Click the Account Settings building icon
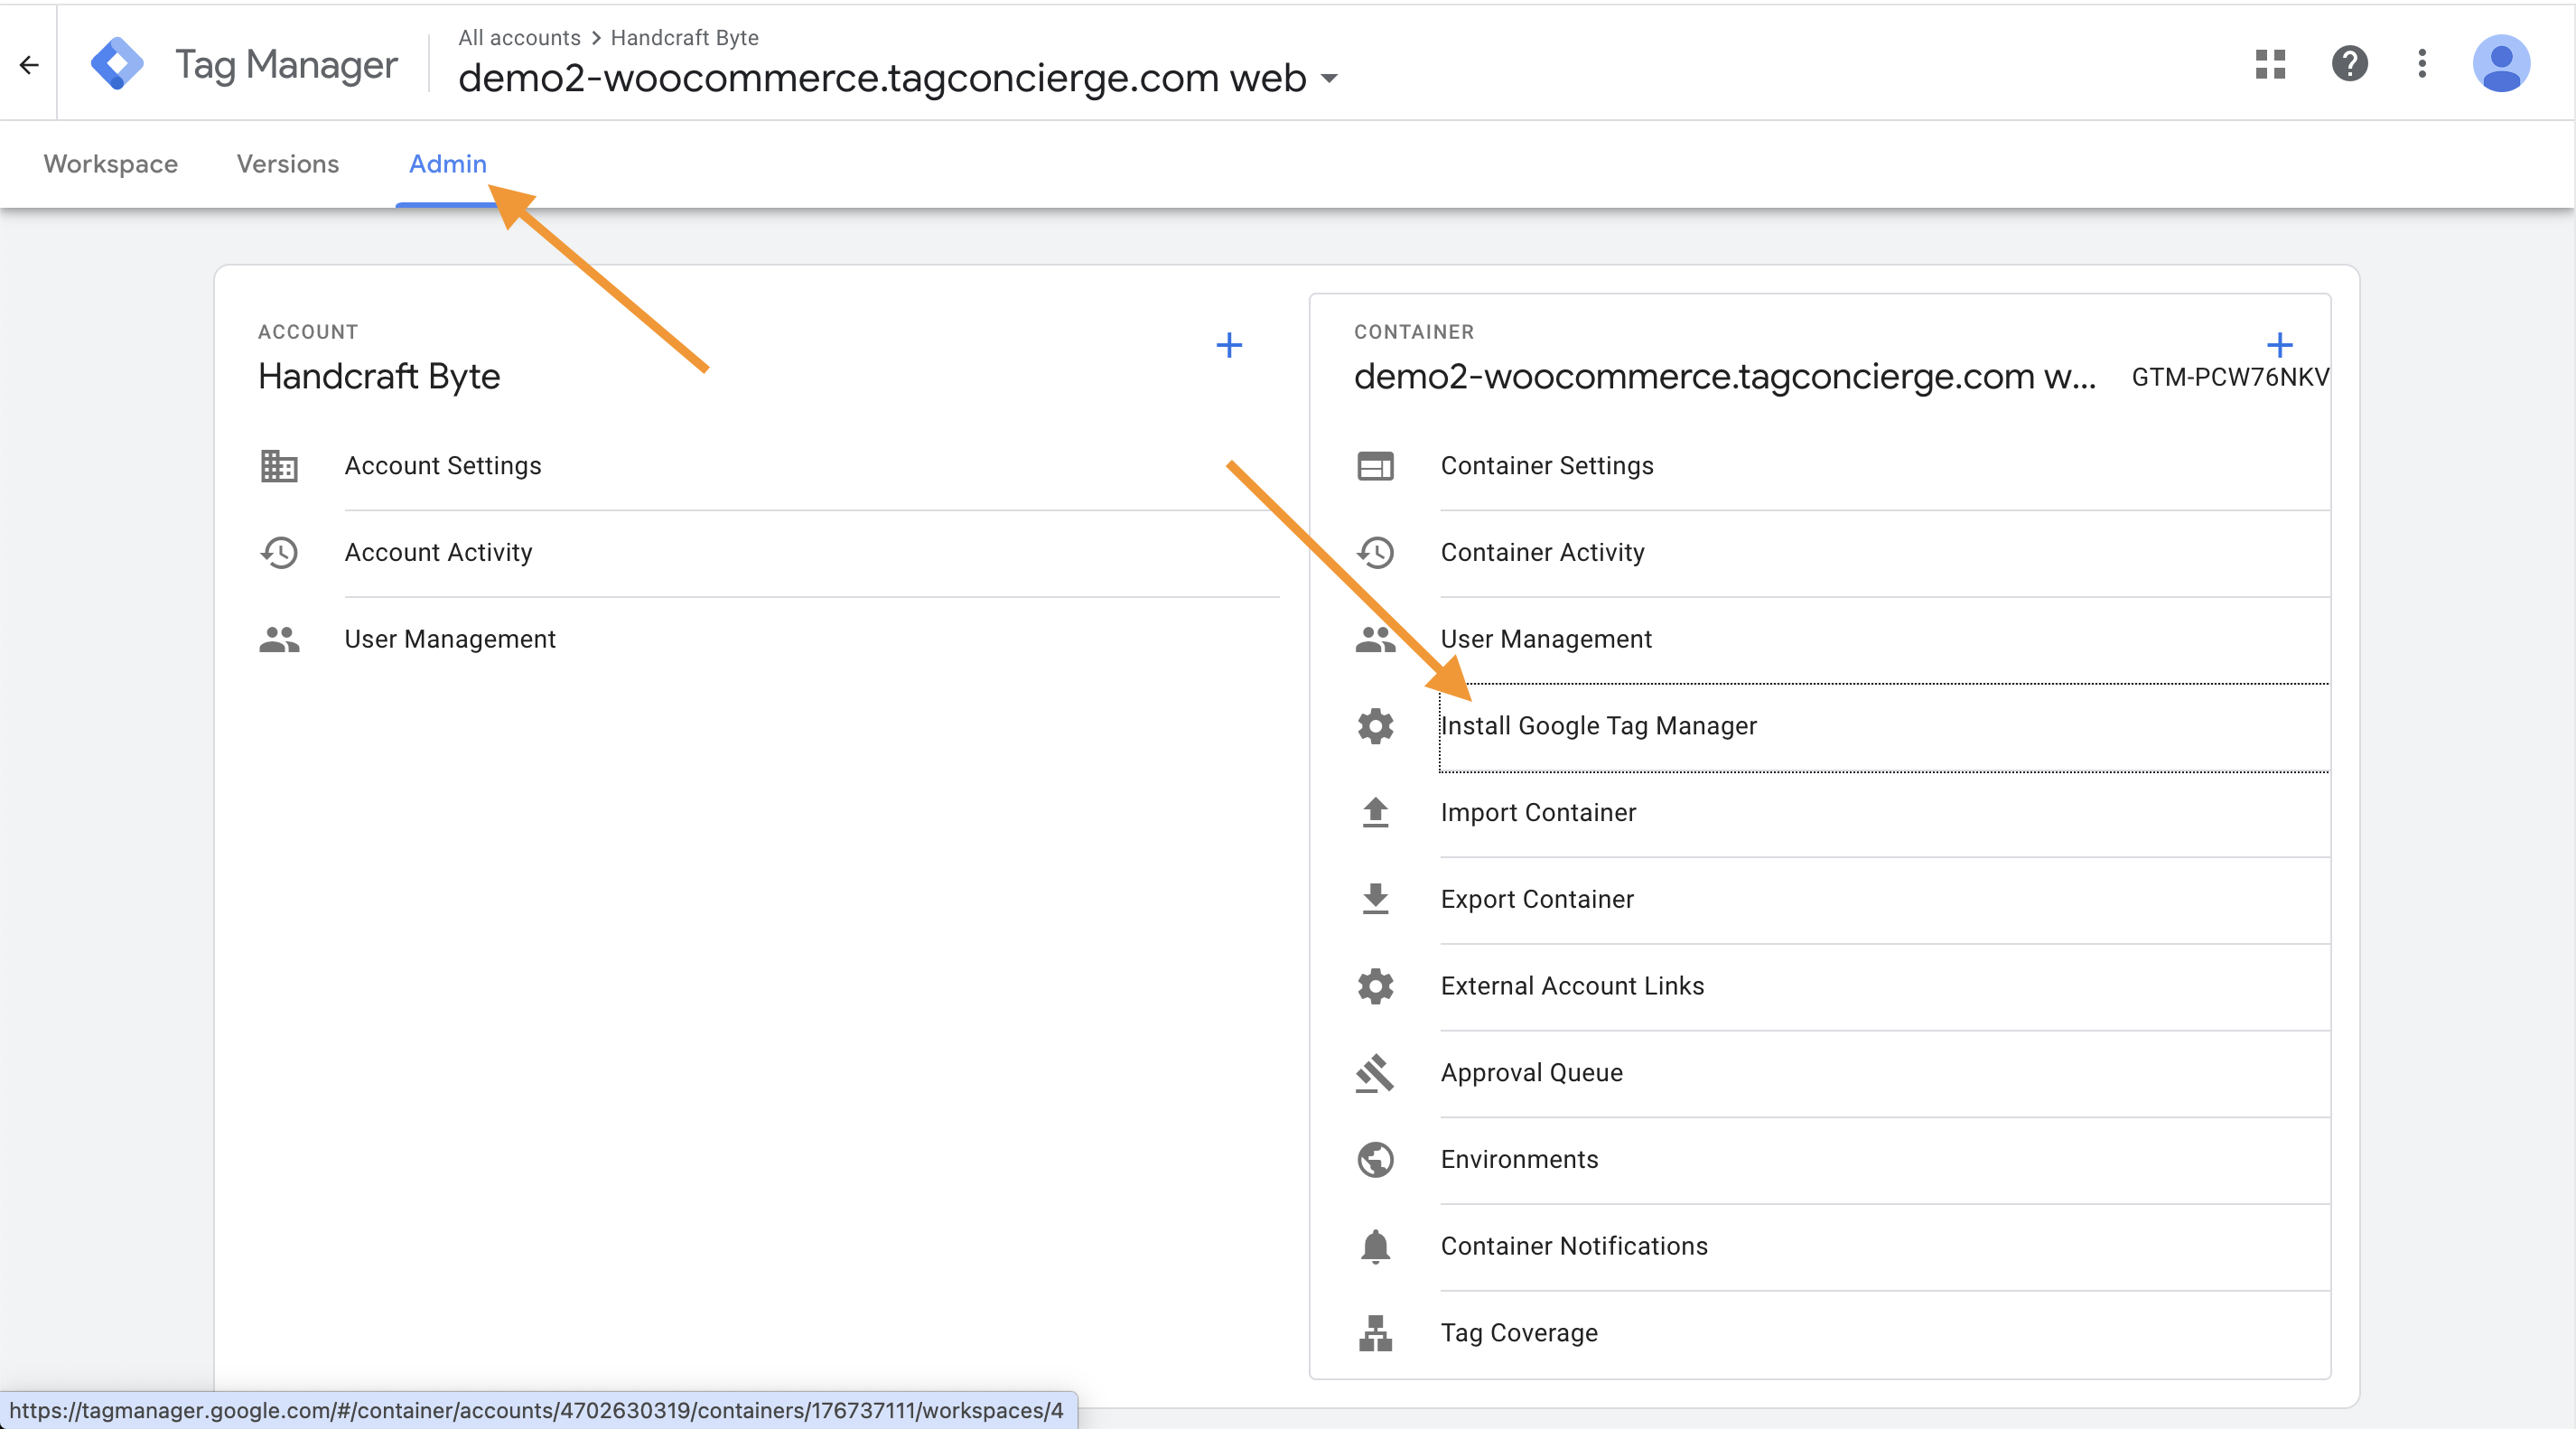 279,466
